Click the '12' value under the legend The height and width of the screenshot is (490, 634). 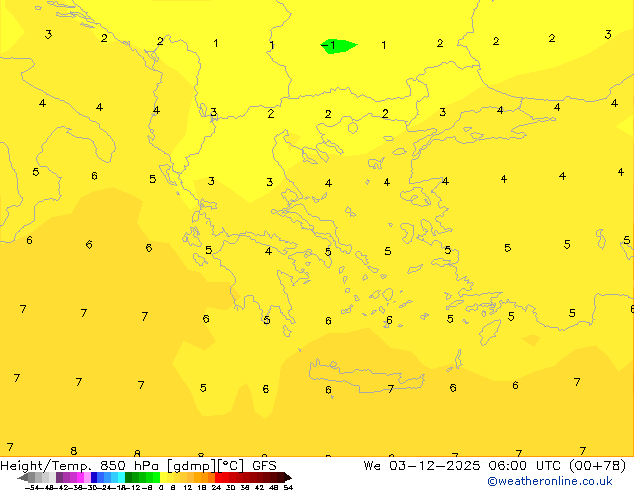coord(188,487)
